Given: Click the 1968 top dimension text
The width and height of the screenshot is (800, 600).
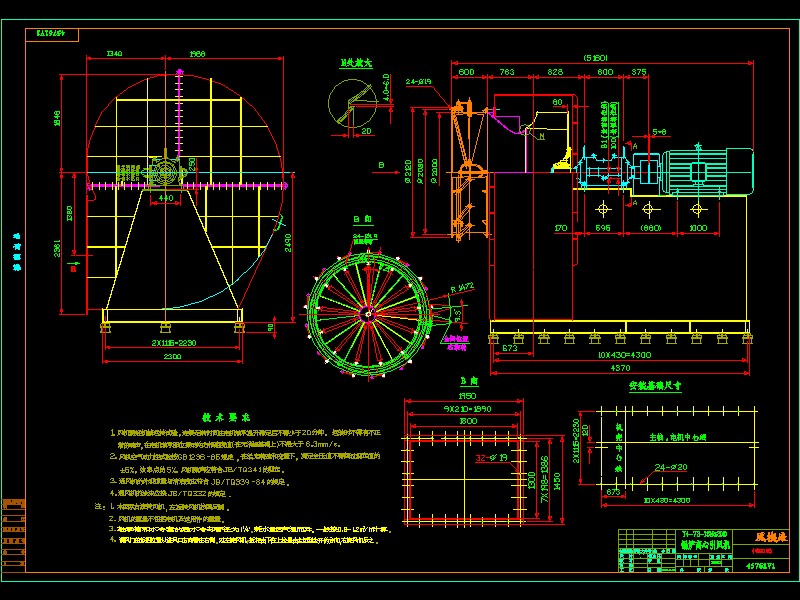Looking at the screenshot, I should [x=197, y=54].
